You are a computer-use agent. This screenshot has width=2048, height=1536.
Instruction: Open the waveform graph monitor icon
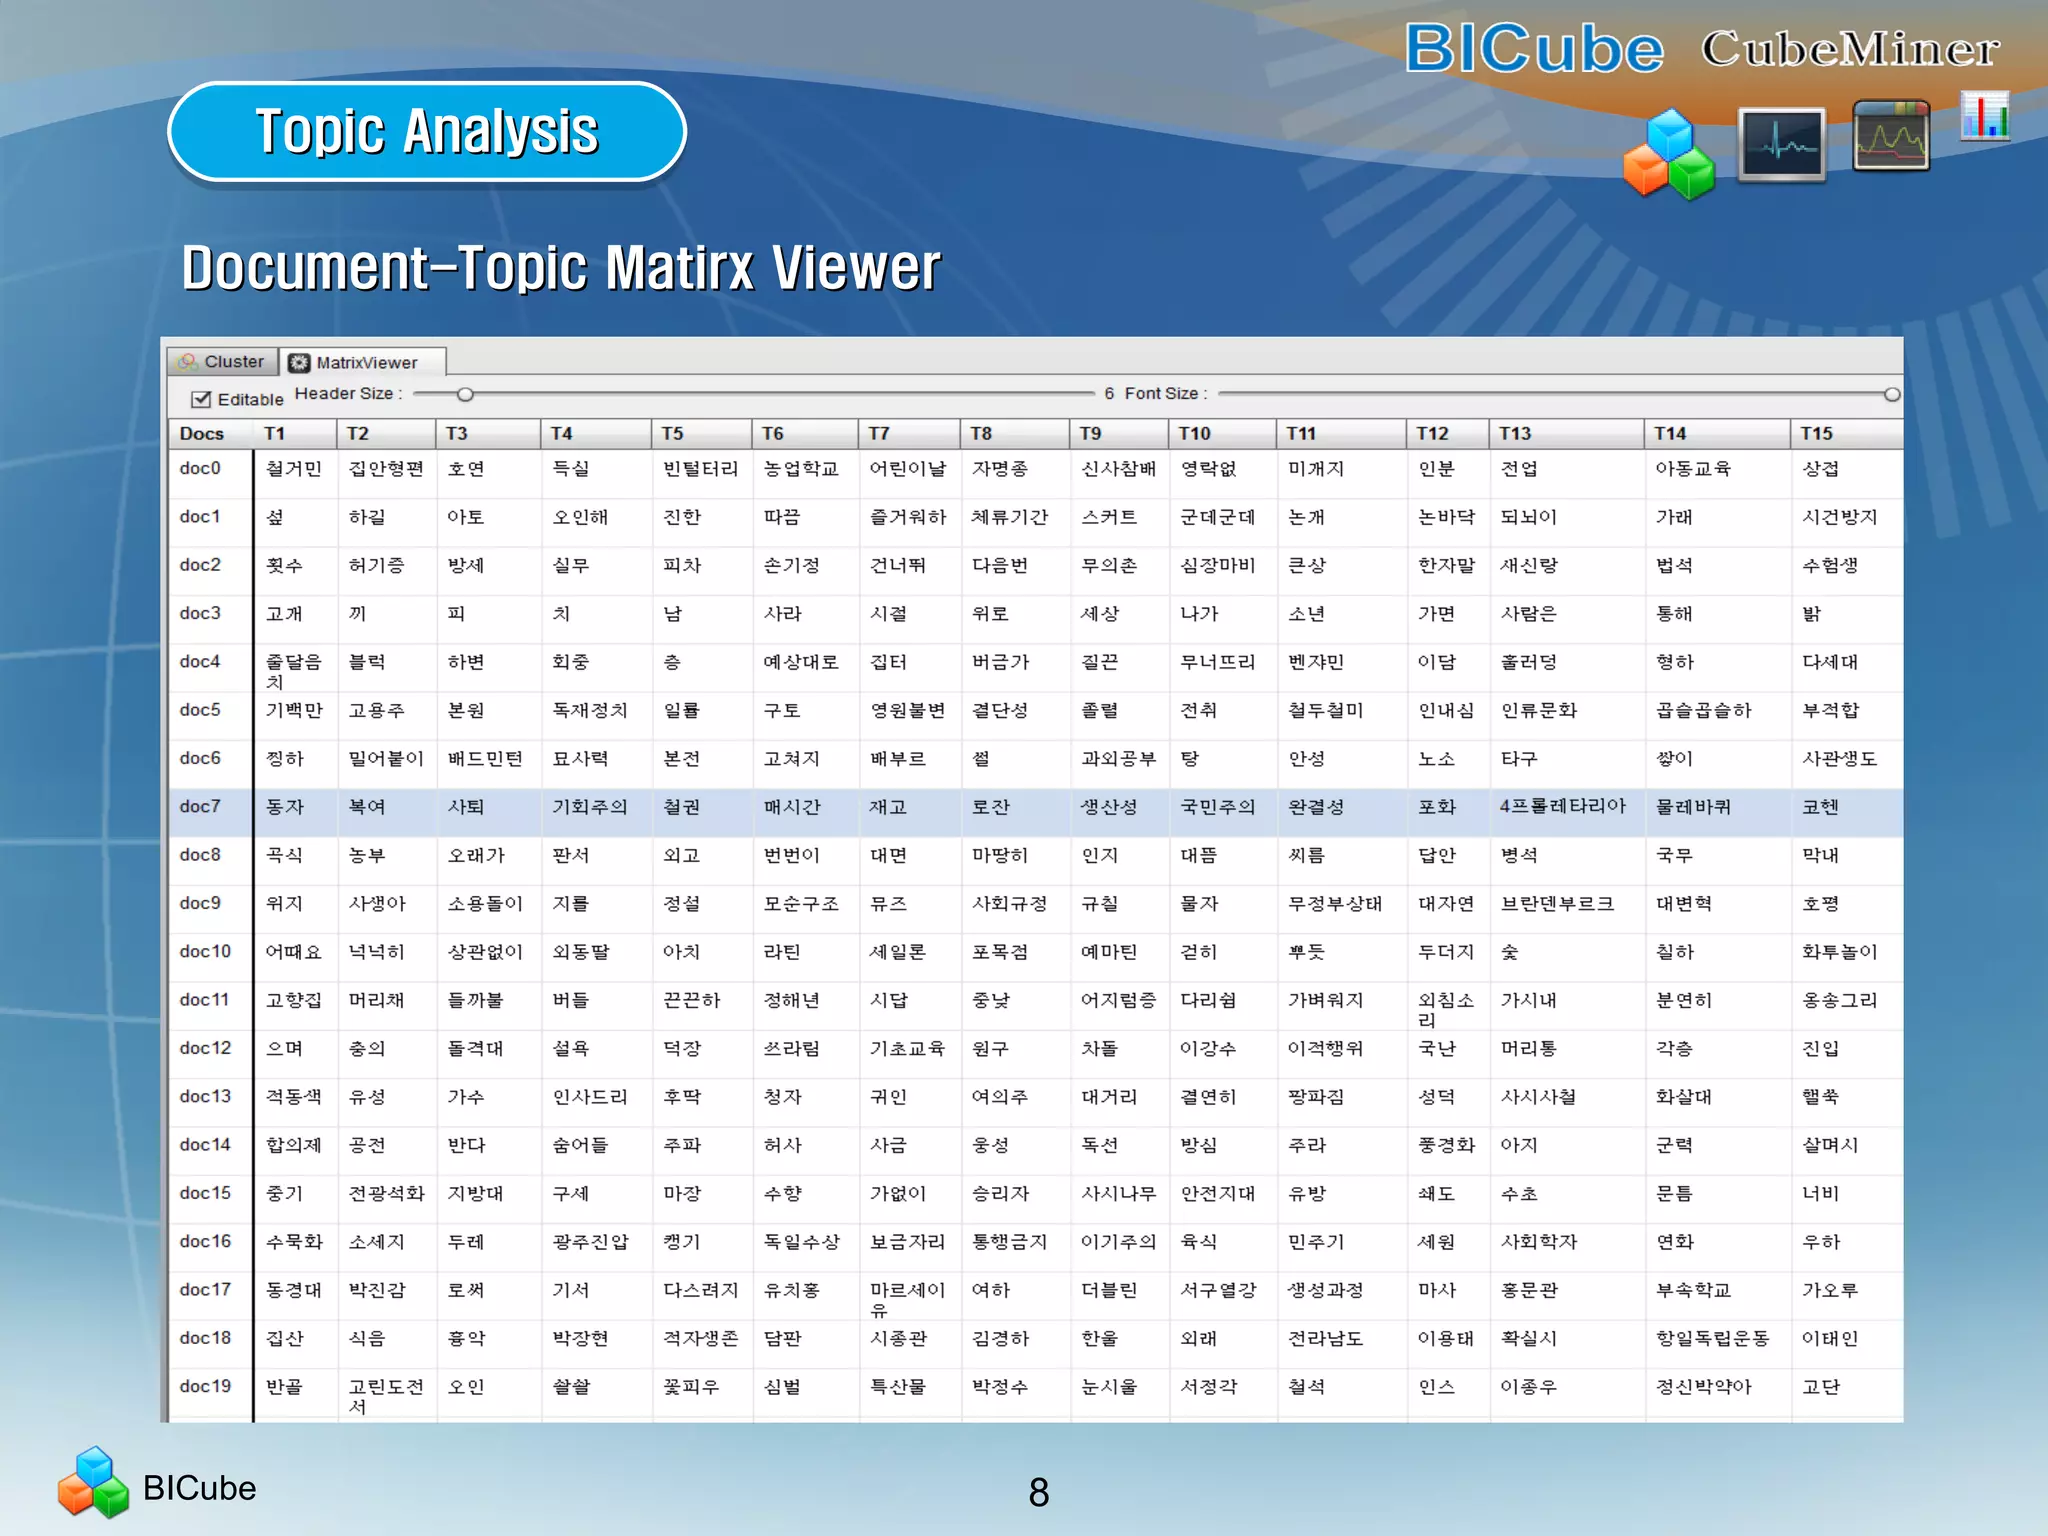[x=1890, y=135]
